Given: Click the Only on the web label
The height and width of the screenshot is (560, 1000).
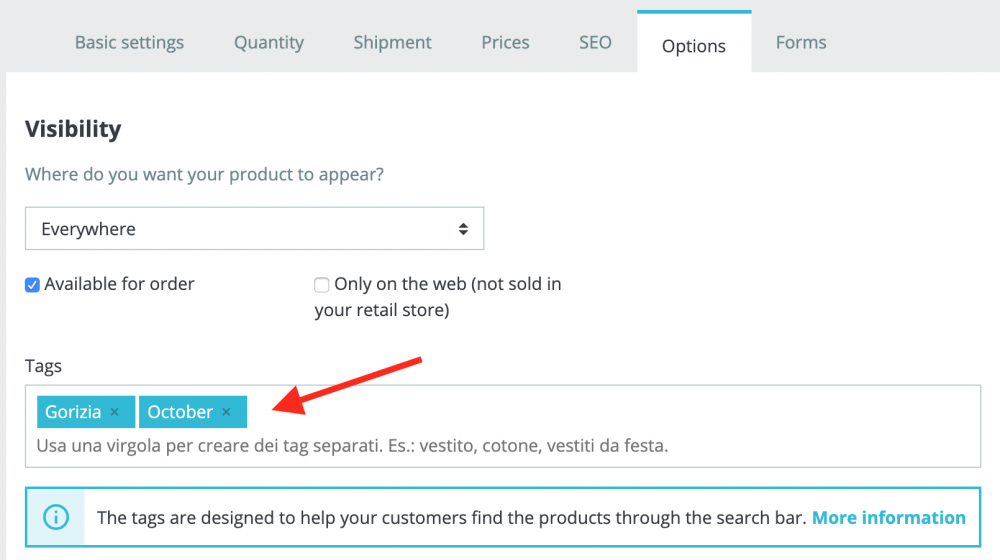Looking at the screenshot, I should point(447,284).
